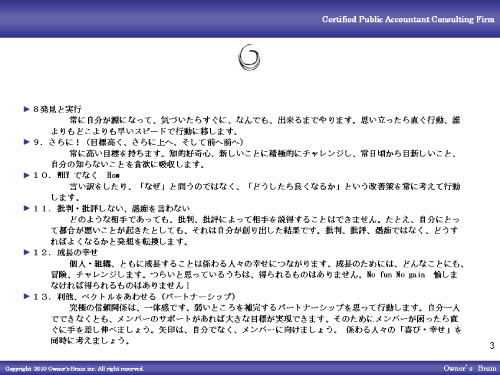Image resolution: width=500 pixels, height=375 pixels.
Task: Click the page number 3
Action: coord(492,346)
